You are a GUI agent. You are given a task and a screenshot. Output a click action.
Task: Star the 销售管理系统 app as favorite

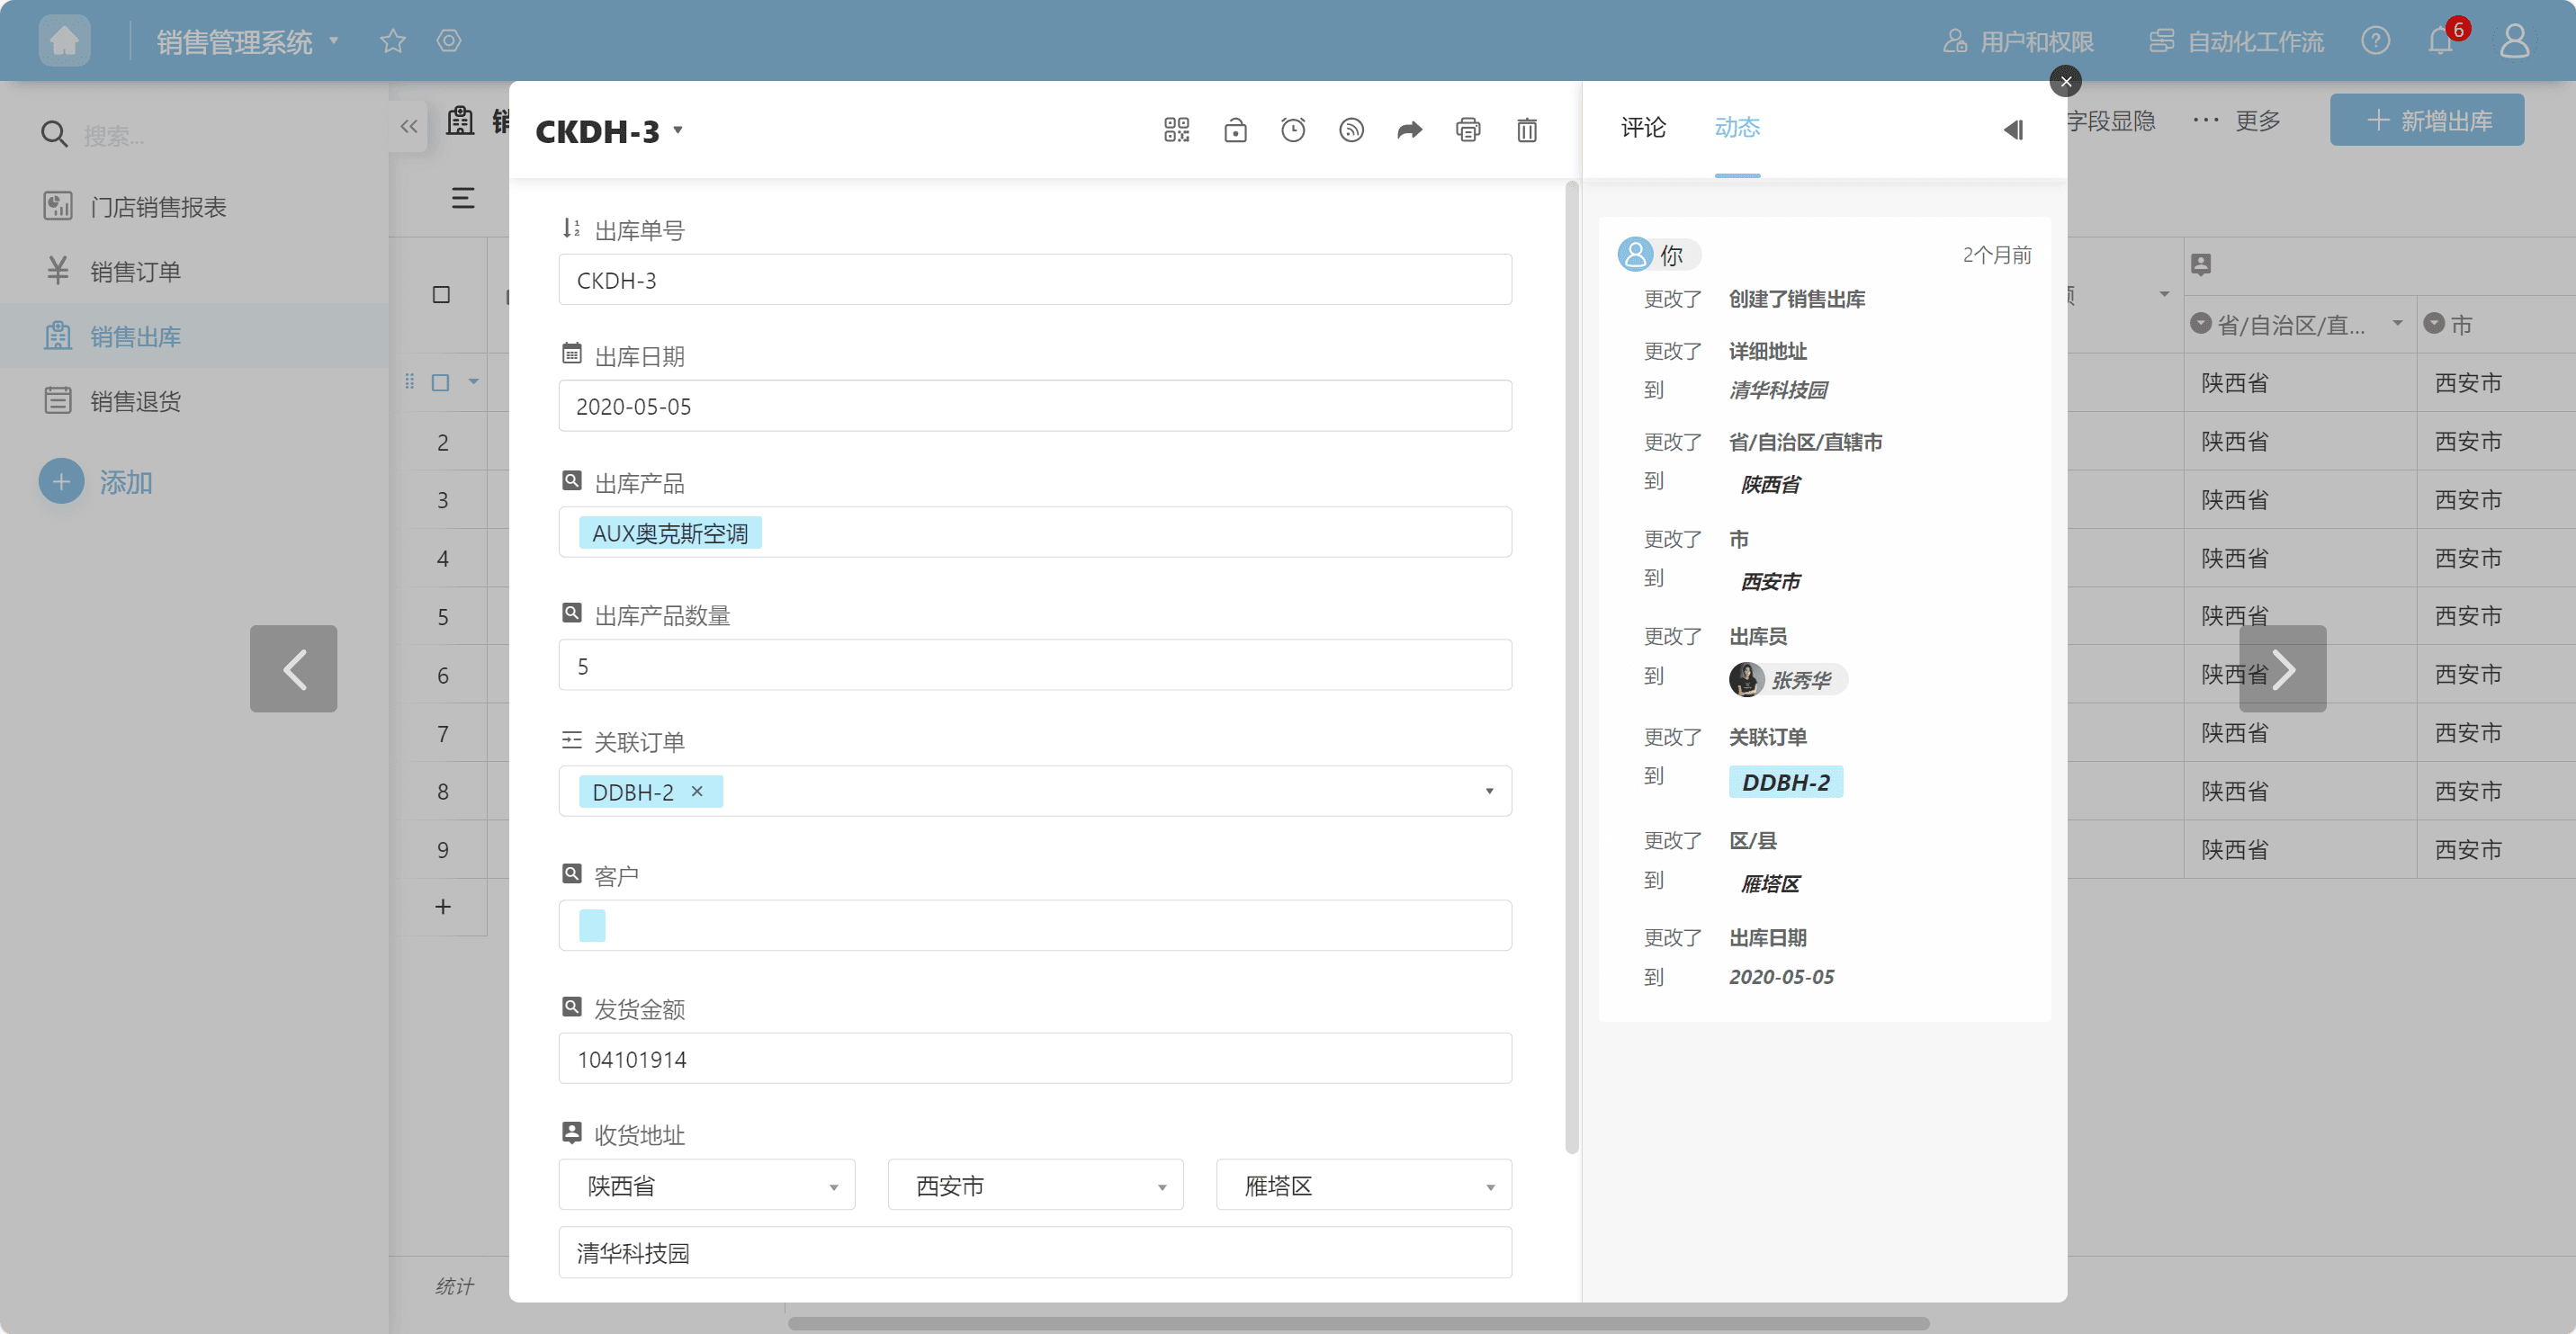pyautogui.click(x=393, y=41)
